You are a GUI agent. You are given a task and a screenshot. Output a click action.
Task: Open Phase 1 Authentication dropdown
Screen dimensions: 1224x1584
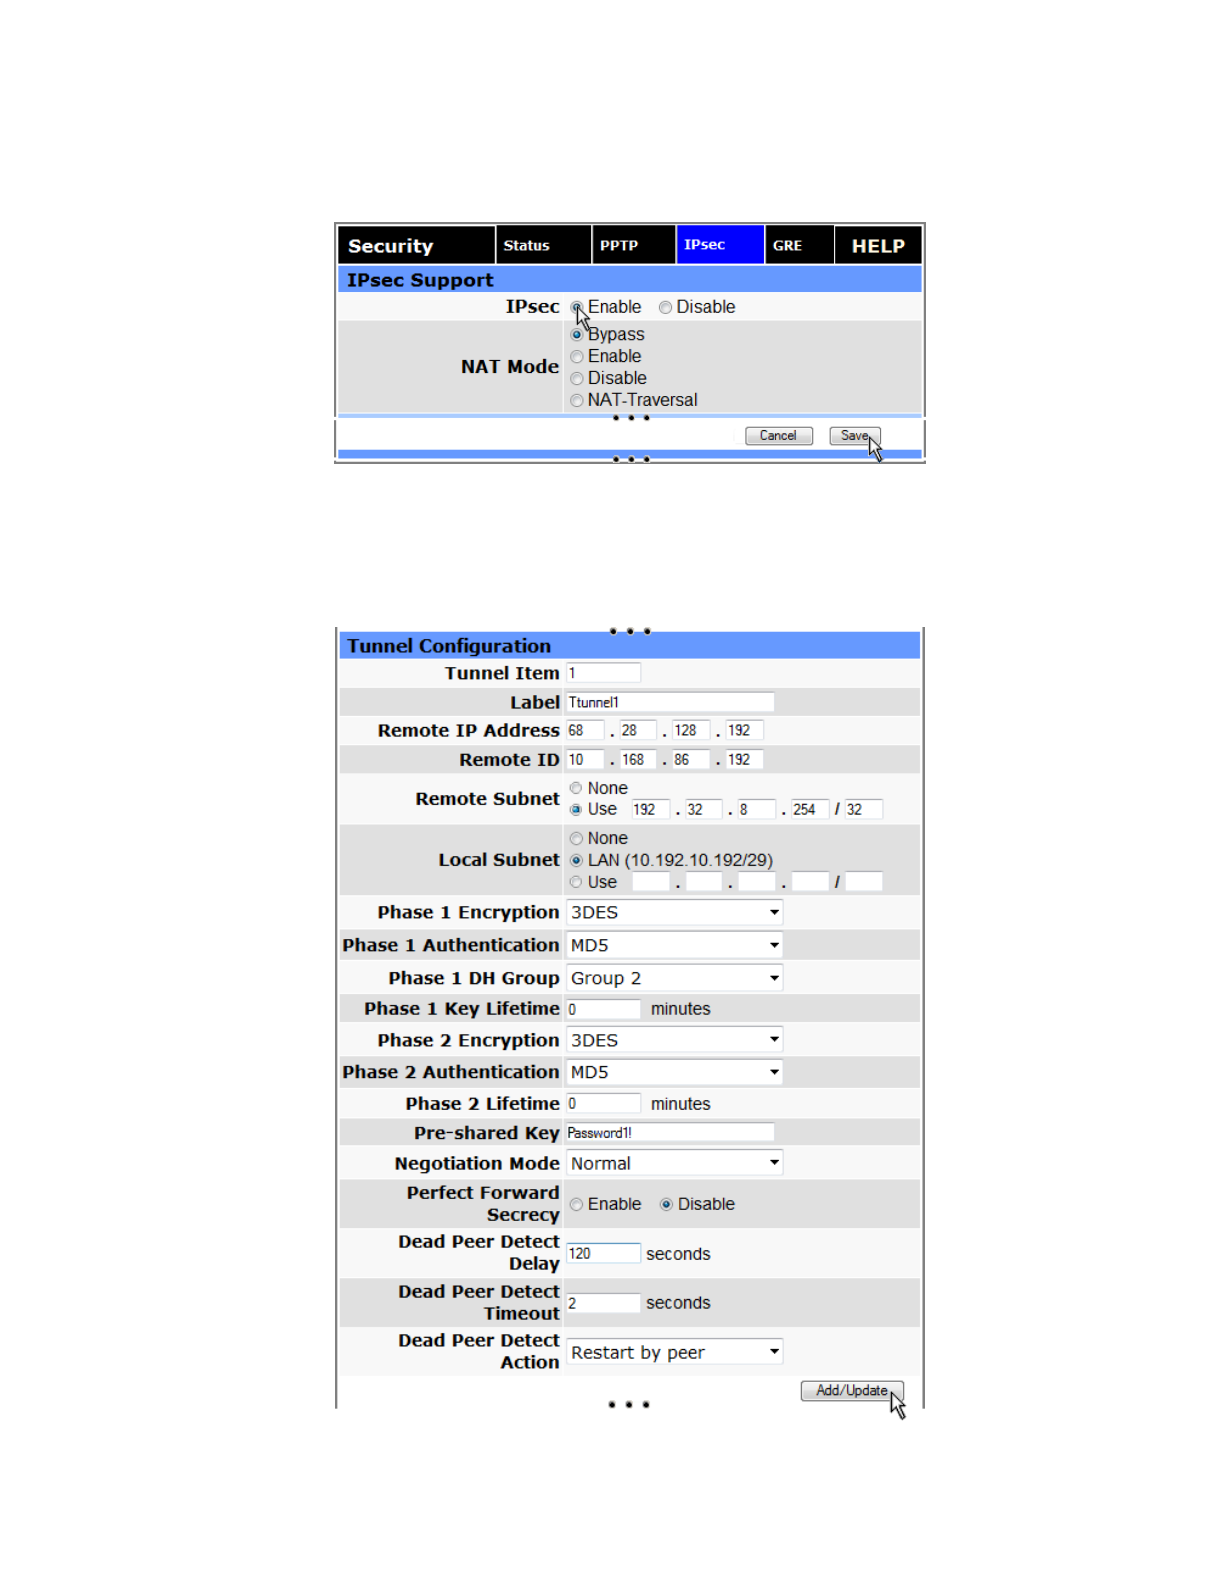pos(674,945)
